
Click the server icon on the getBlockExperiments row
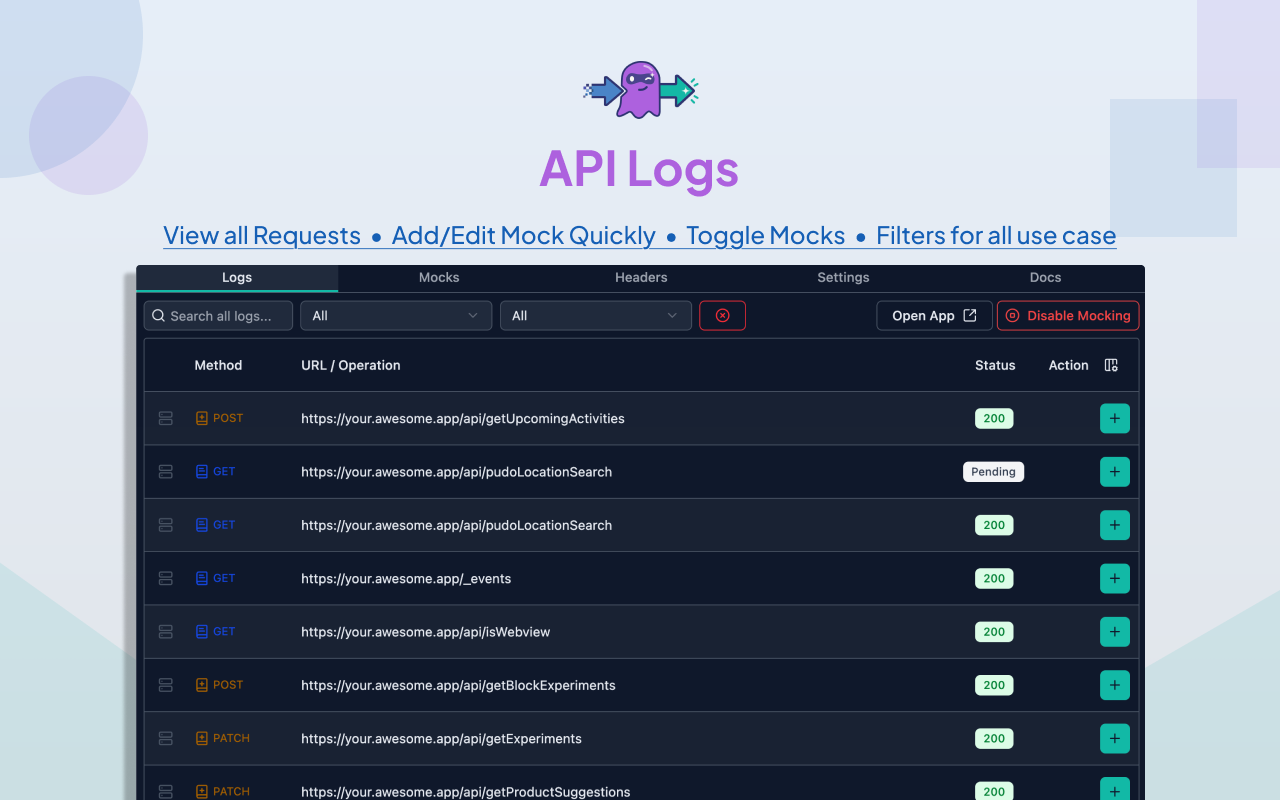(x=166, y=685)
